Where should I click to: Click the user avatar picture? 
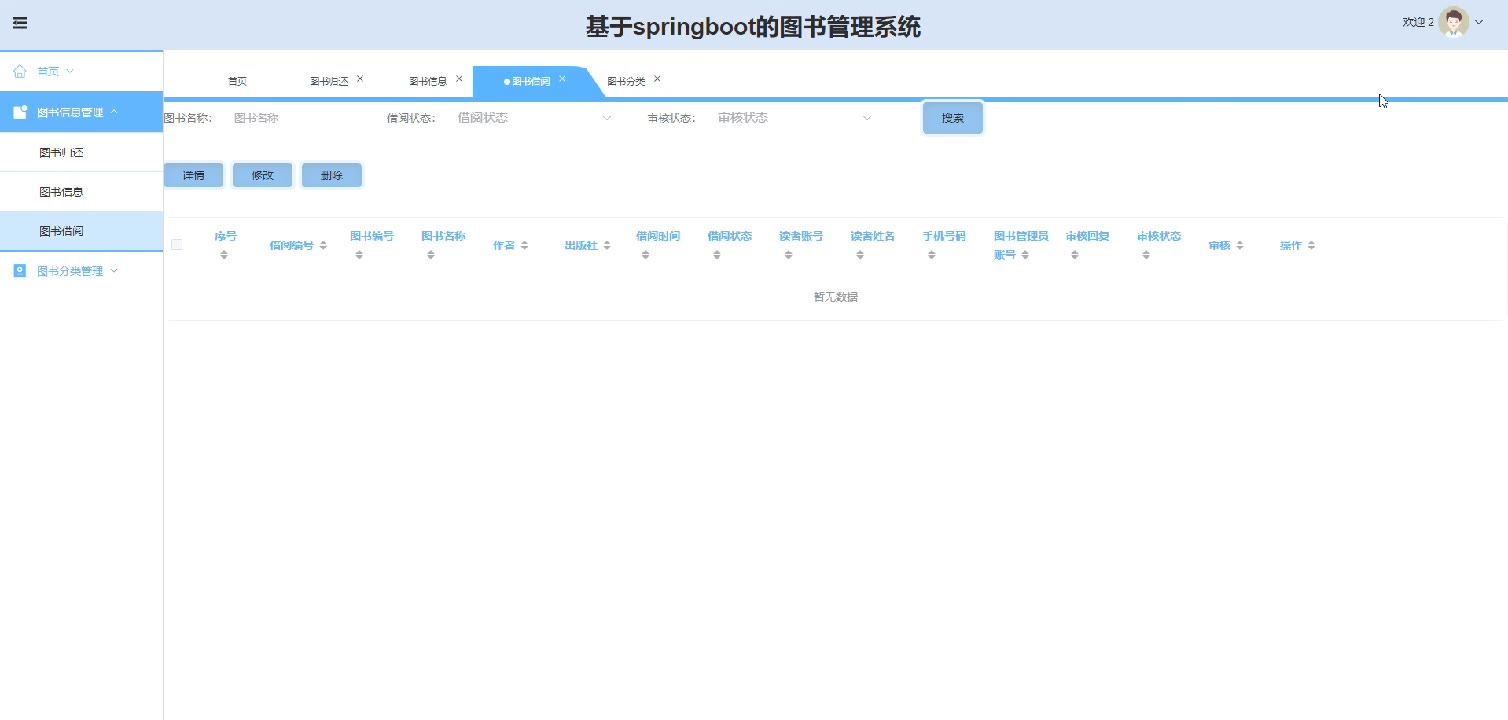pyautogui.click(x=1453, y=22)
